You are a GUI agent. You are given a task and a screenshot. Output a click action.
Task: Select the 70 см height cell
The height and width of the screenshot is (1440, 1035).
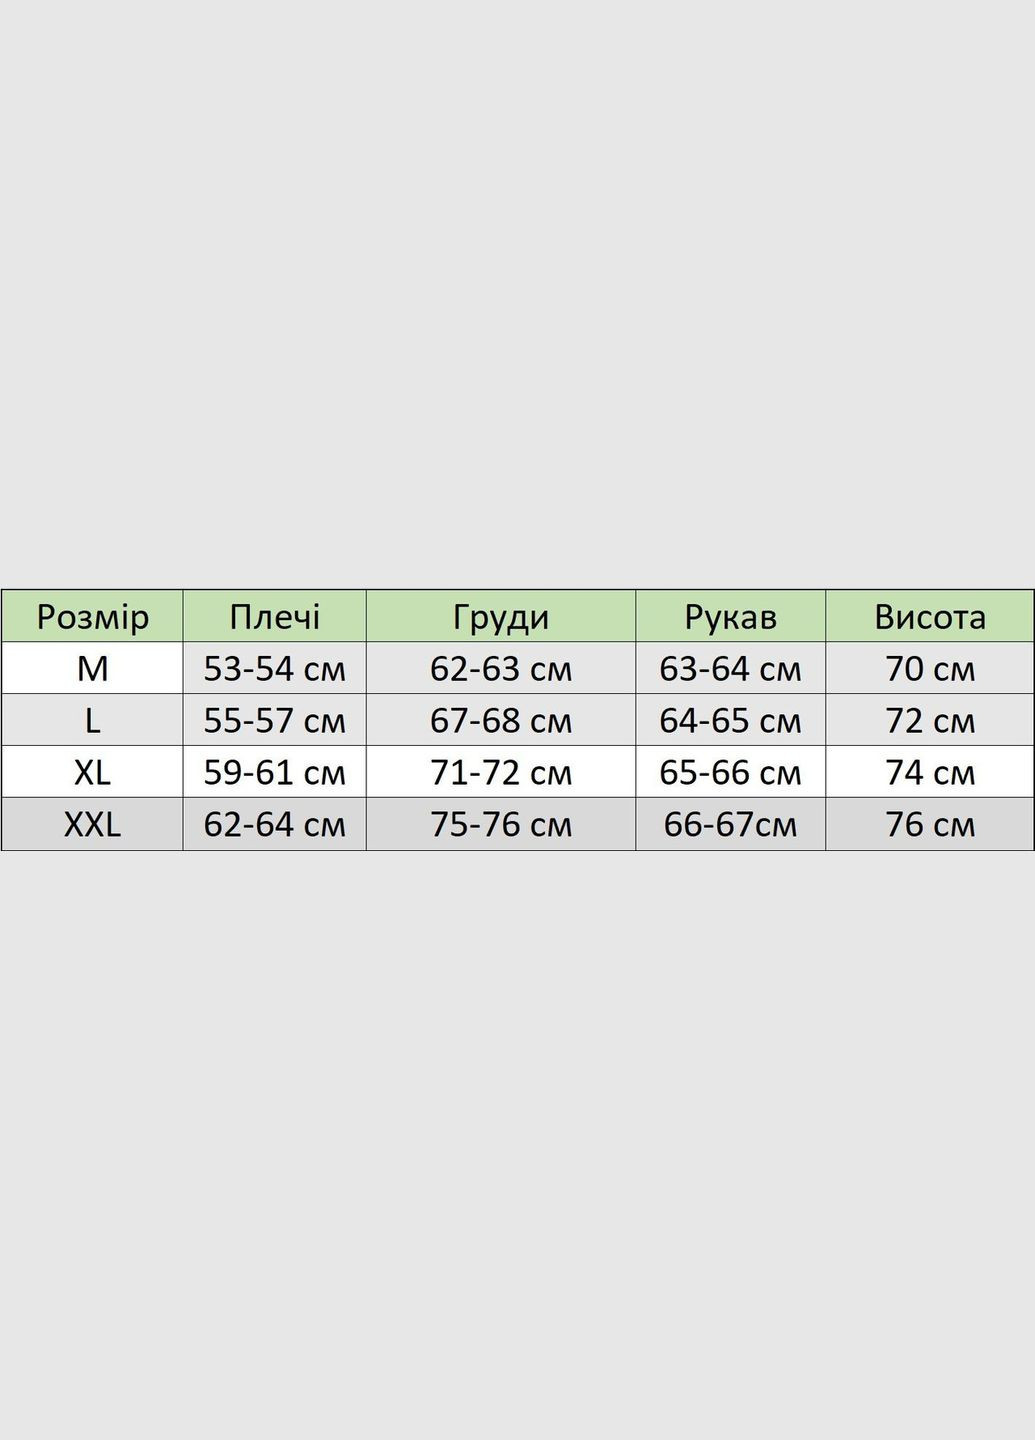coord(930,668)
